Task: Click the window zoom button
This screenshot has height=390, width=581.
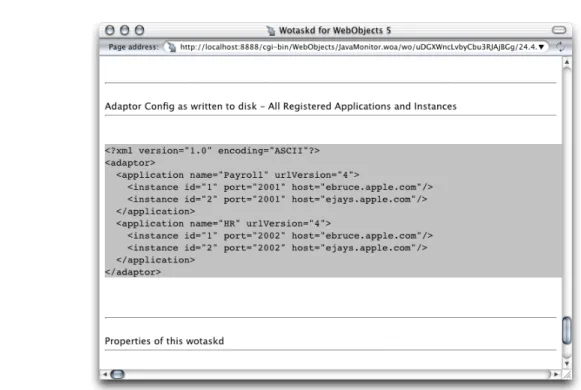Action: (139, 30)
